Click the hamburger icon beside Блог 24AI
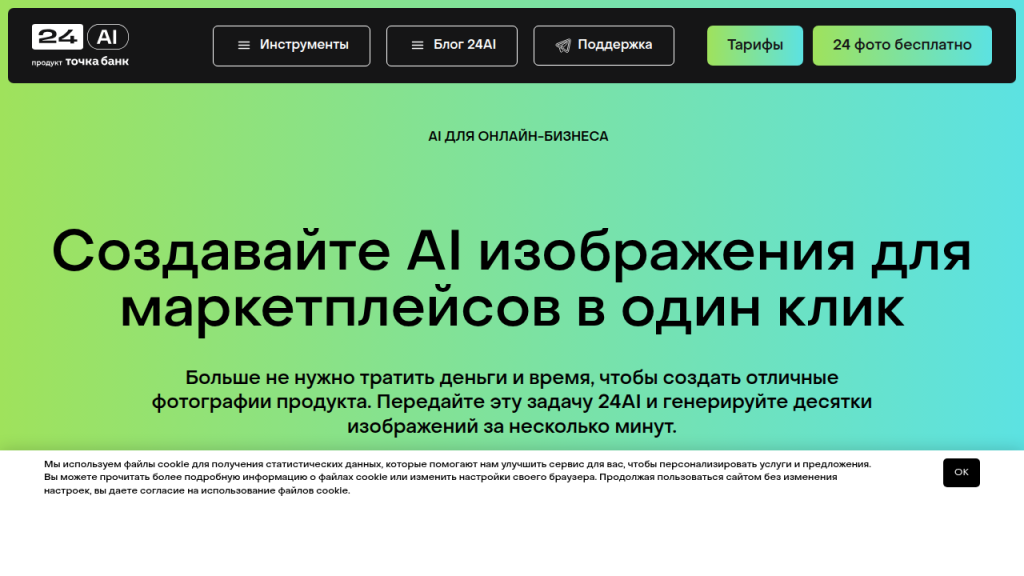 [419, 45]
